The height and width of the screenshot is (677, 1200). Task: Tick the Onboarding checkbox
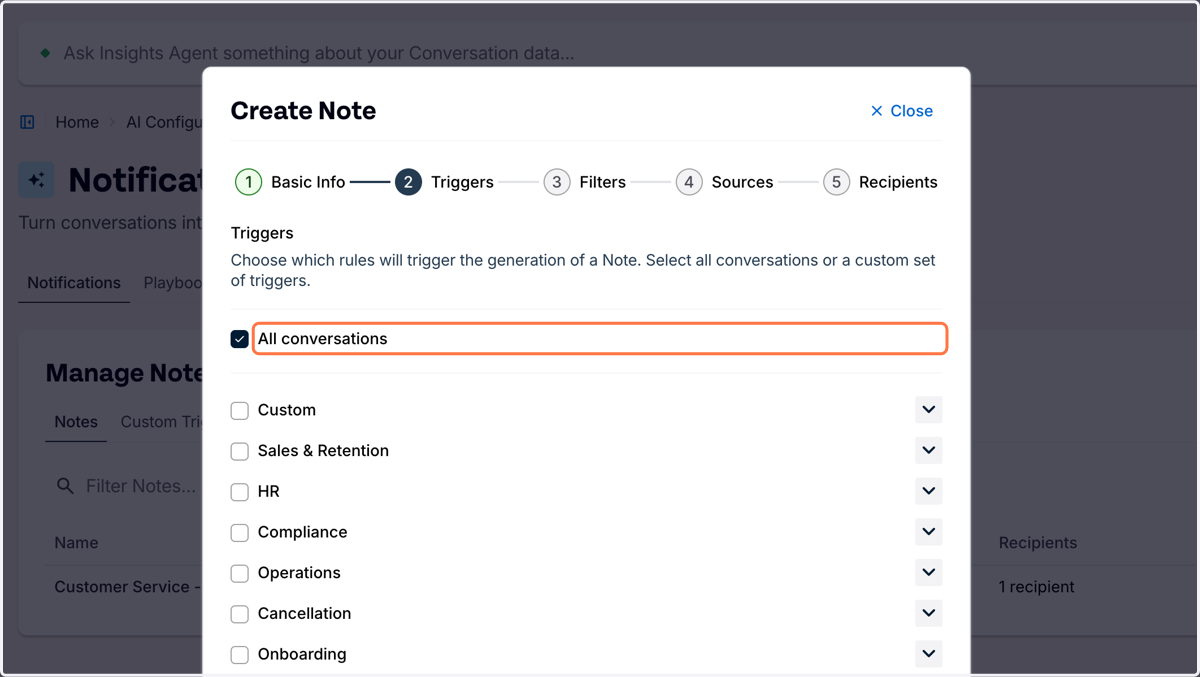pos(240,655)
